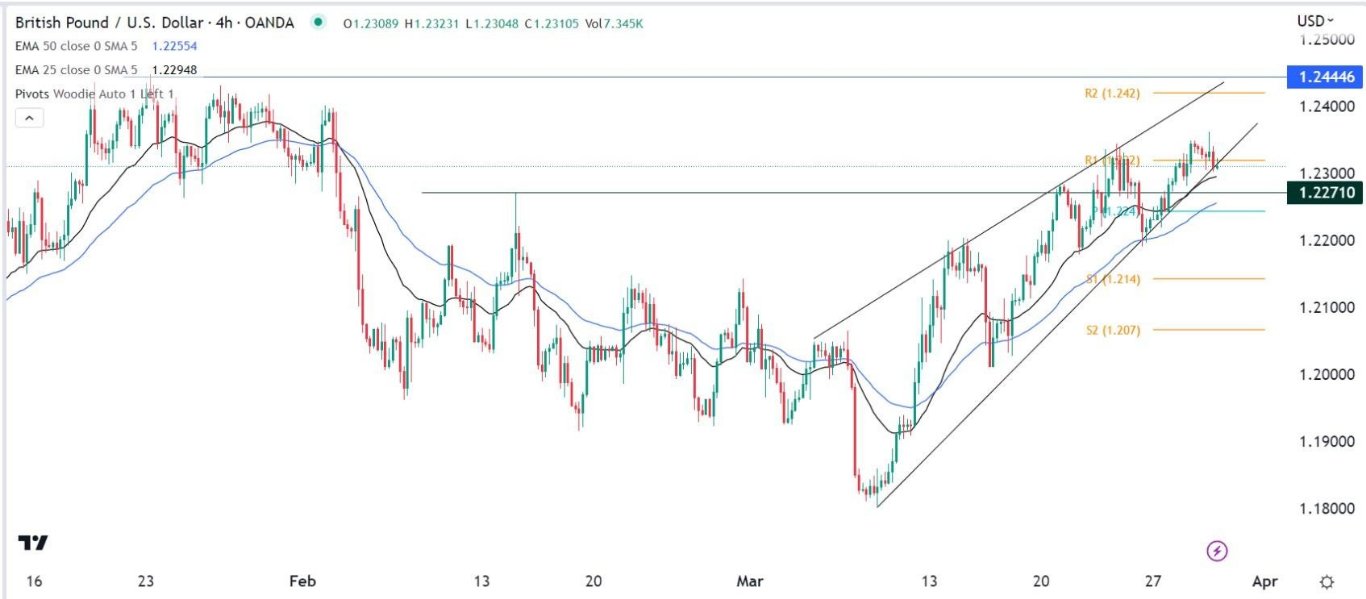Click the Feb date on time axis
The width and height of the screenshot is (1366, 599).
(x=301, y=582)
